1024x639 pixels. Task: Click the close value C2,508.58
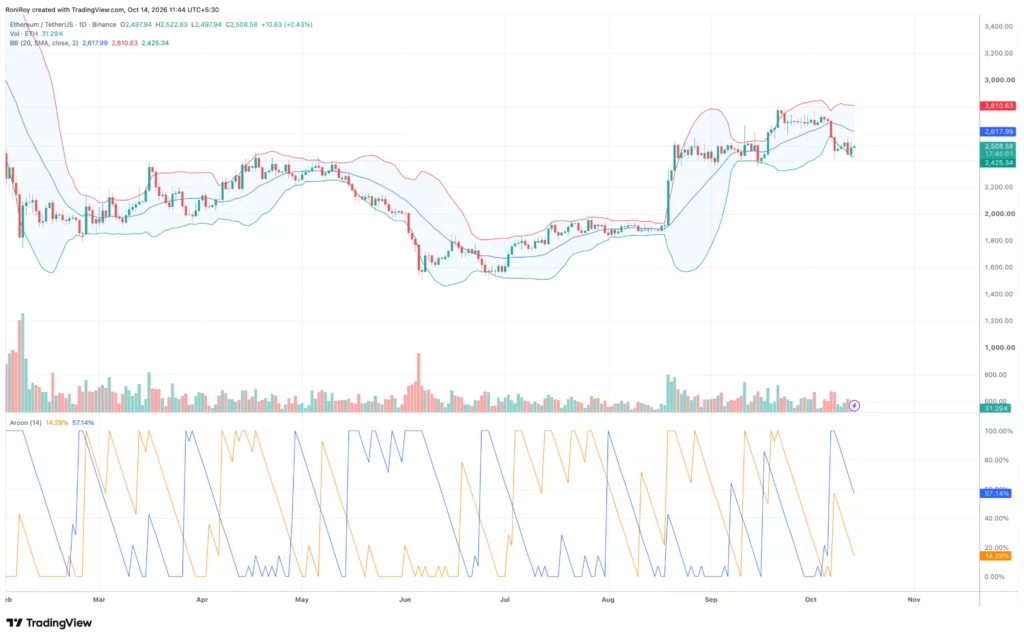[242, 25]
